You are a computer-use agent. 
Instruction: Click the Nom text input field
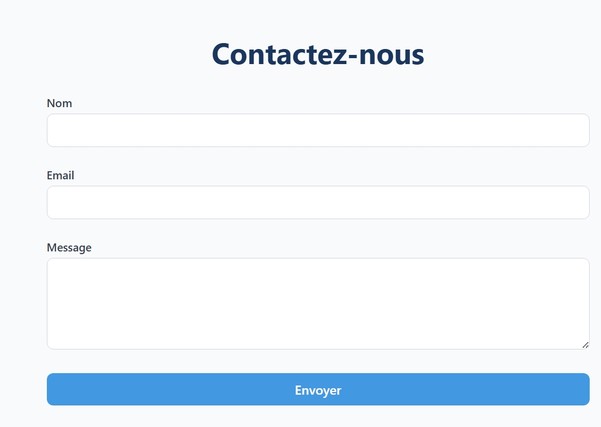[317, 130]
